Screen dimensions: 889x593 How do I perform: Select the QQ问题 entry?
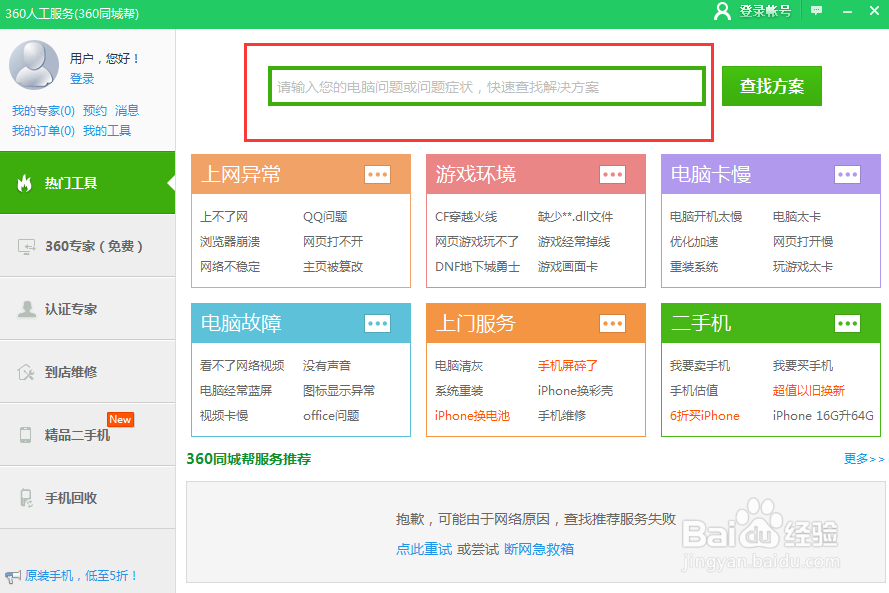click(x=325, y=217)
